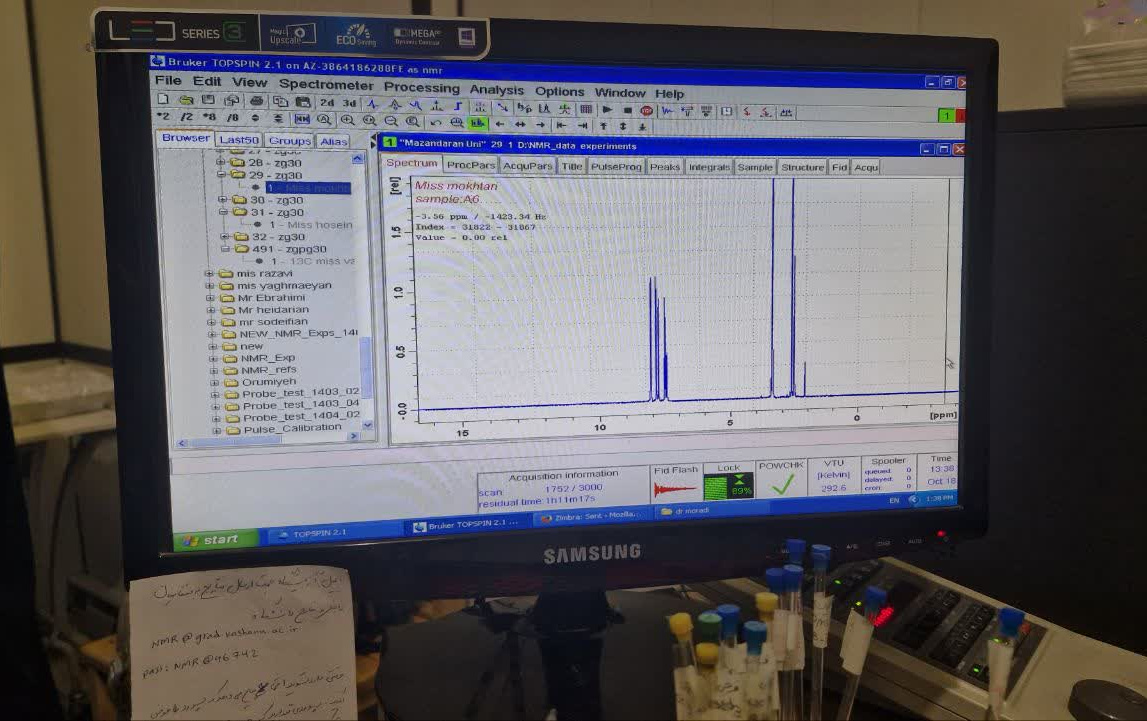
Task: Click the red halt stop-sign icon
Action: [x=647, y=110]
